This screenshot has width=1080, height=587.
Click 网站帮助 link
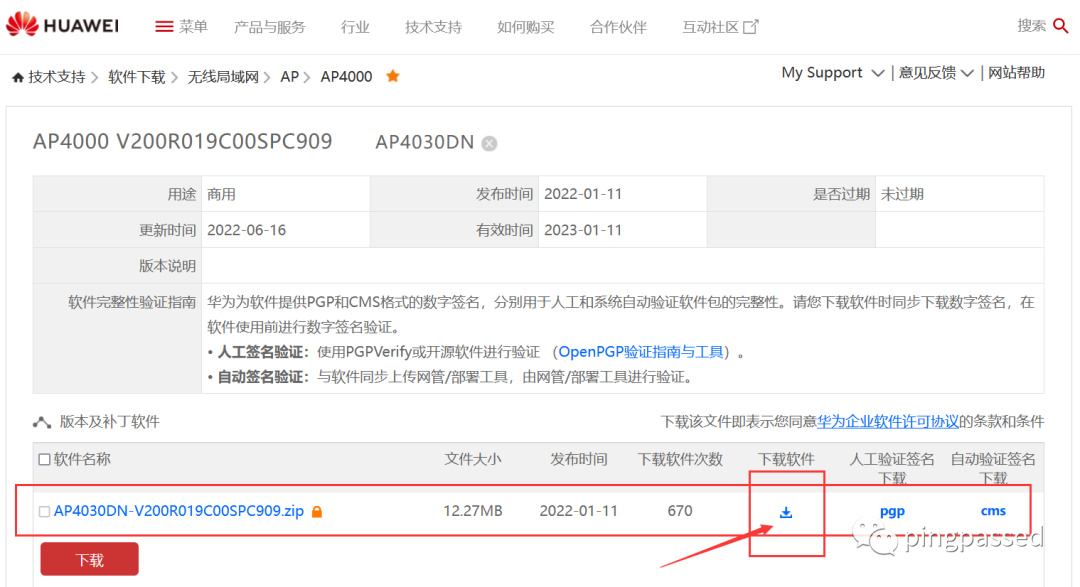click(1017, 73)
